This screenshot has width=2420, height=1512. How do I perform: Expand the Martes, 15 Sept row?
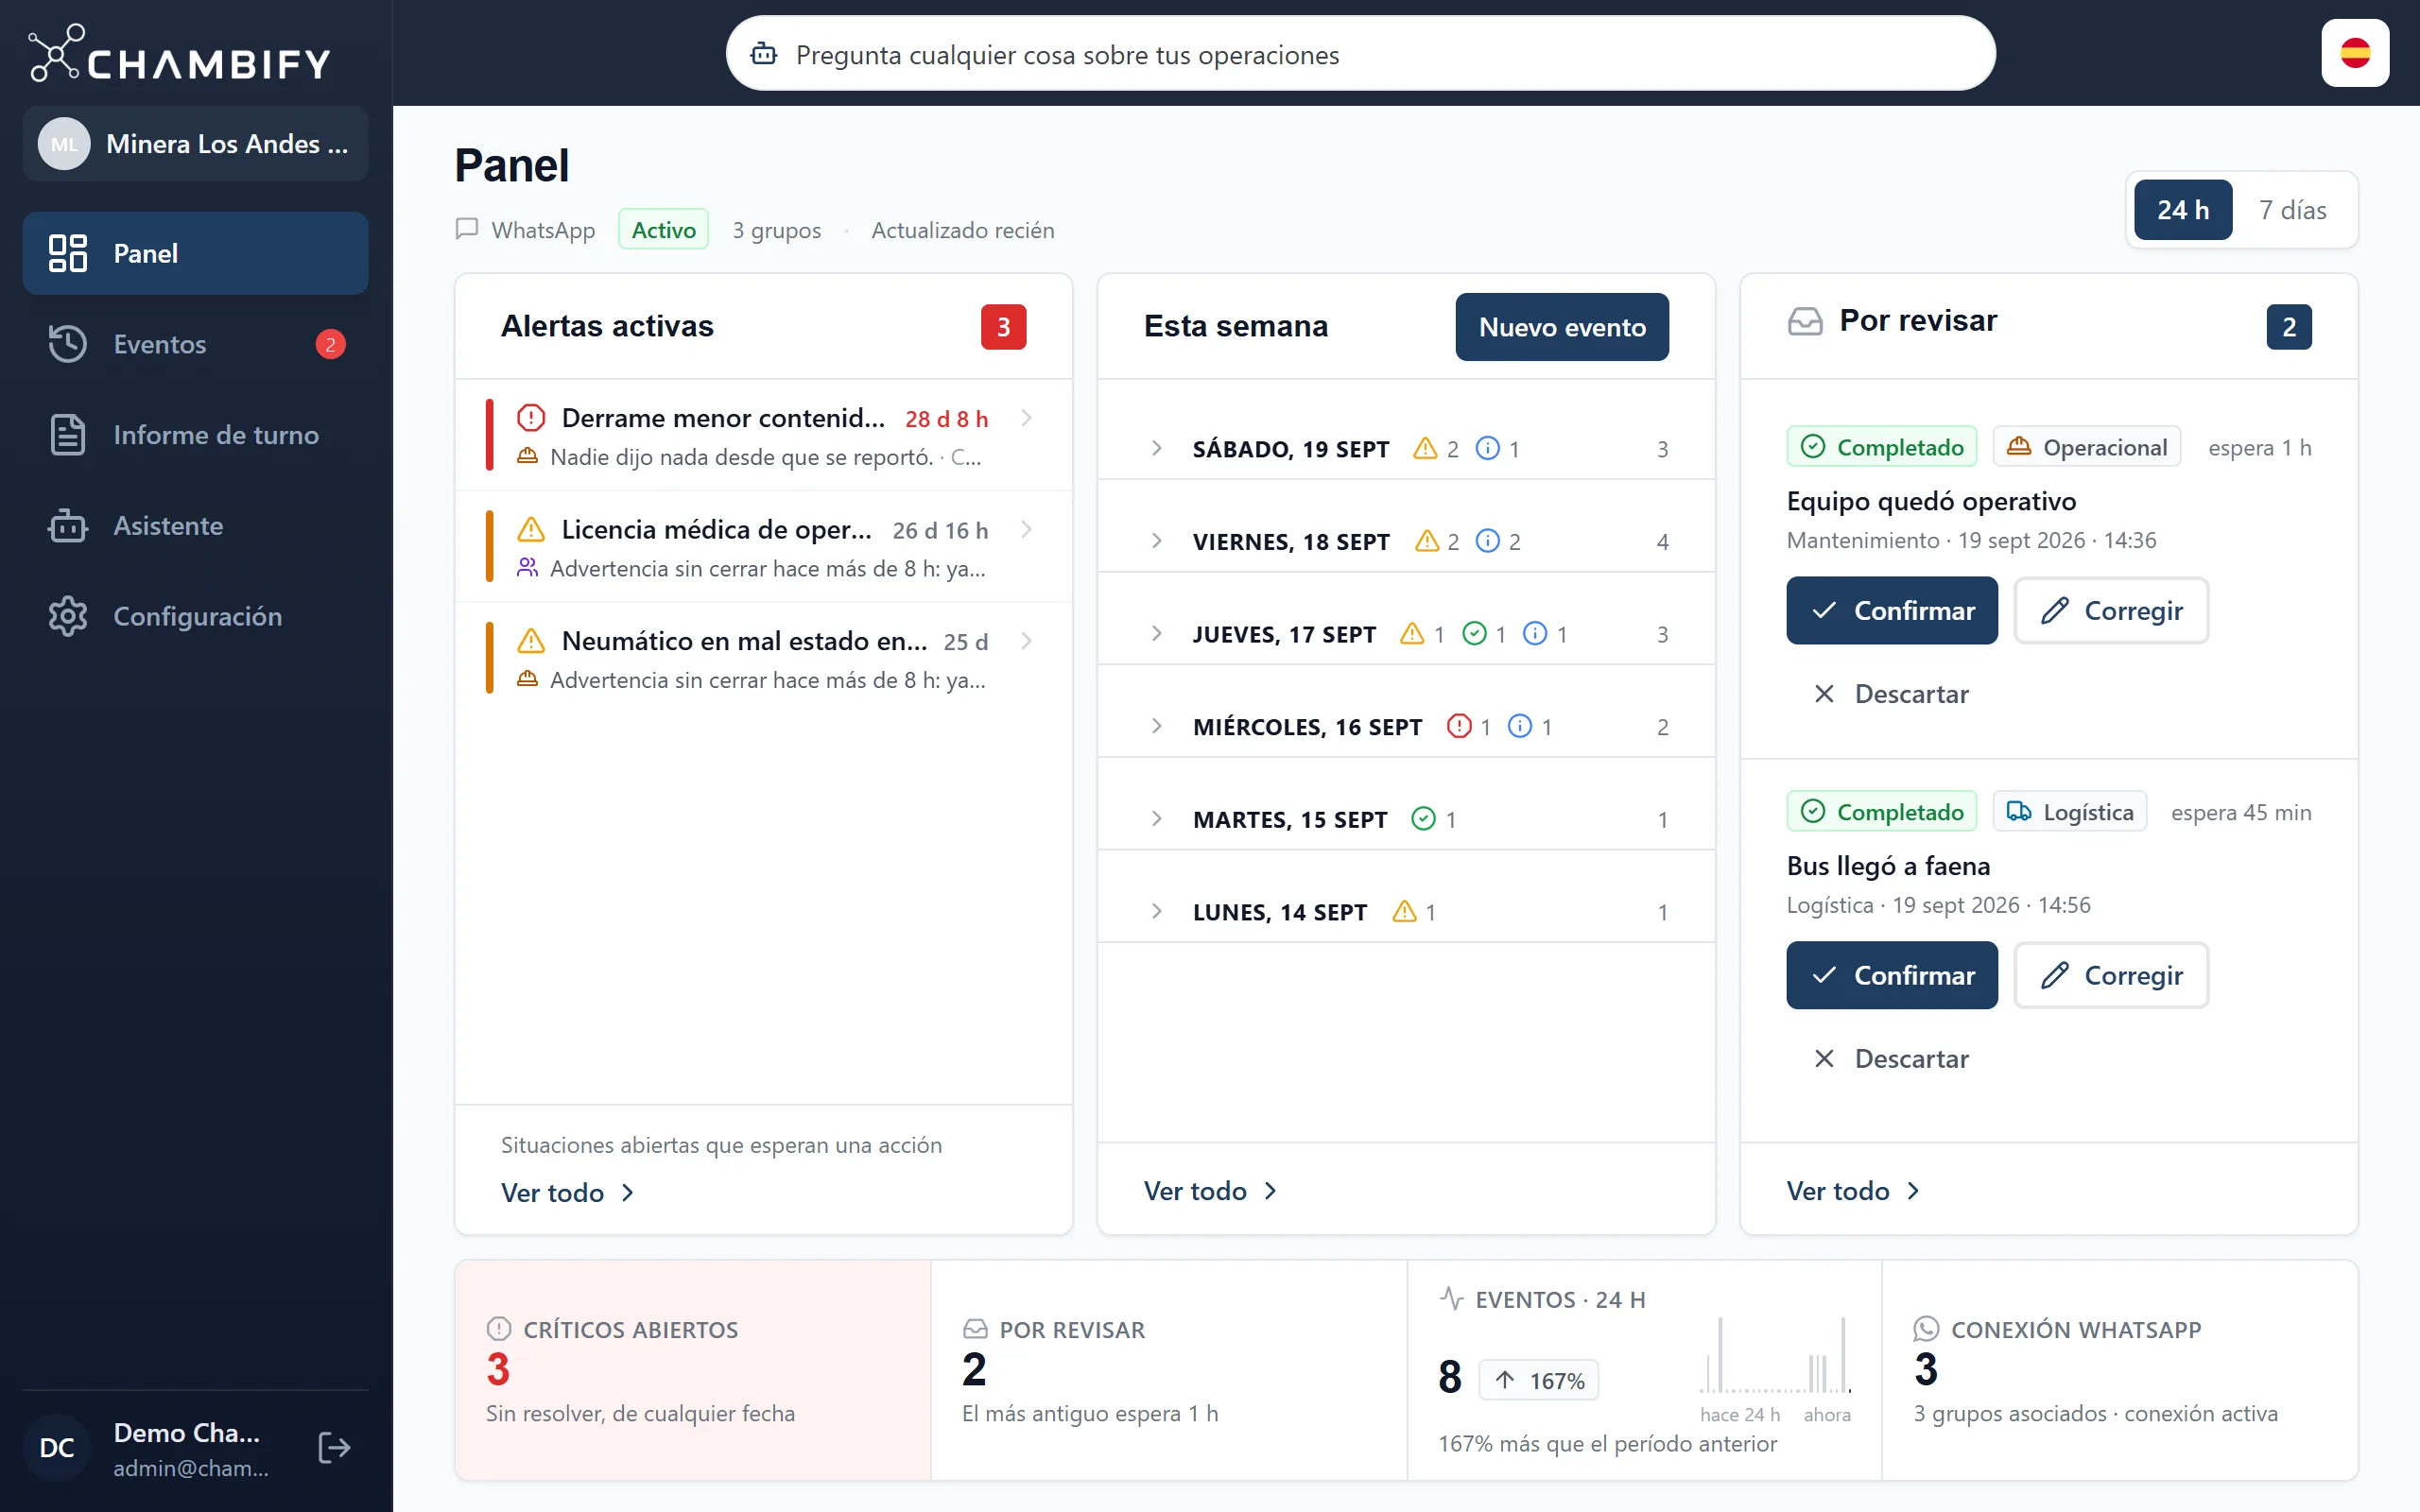click(x=1406, y=819)
